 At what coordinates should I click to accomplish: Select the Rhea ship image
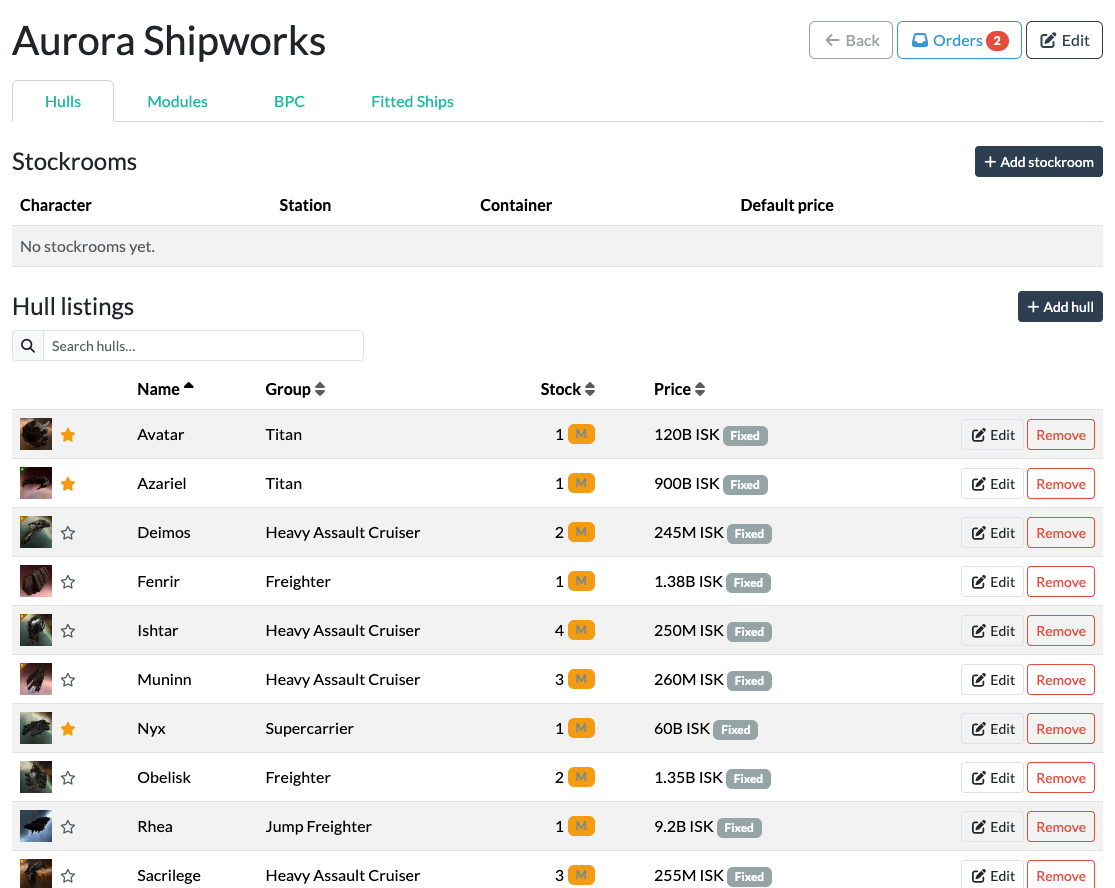[x=36, y=826]
